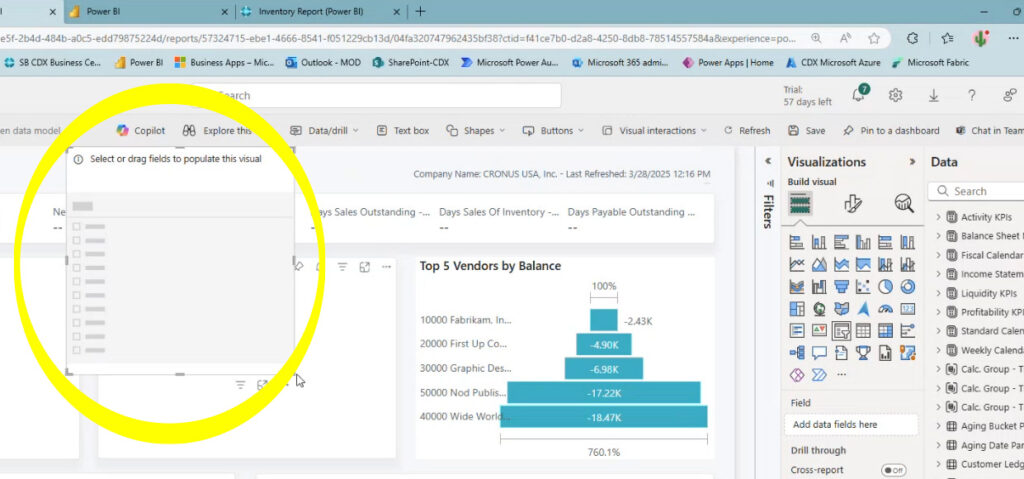Expand the Weekly Calendar table

[x=938, y=350]
